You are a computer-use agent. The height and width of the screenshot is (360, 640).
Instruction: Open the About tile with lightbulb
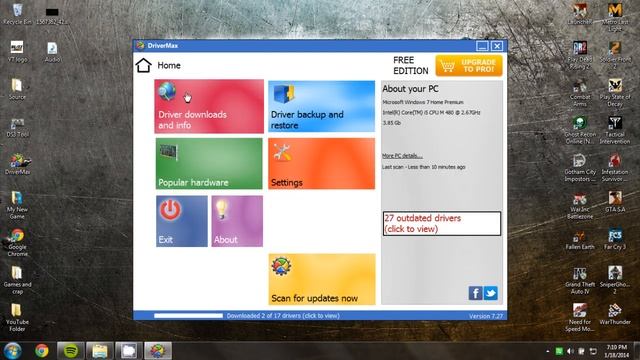click(x=237, y=221)
